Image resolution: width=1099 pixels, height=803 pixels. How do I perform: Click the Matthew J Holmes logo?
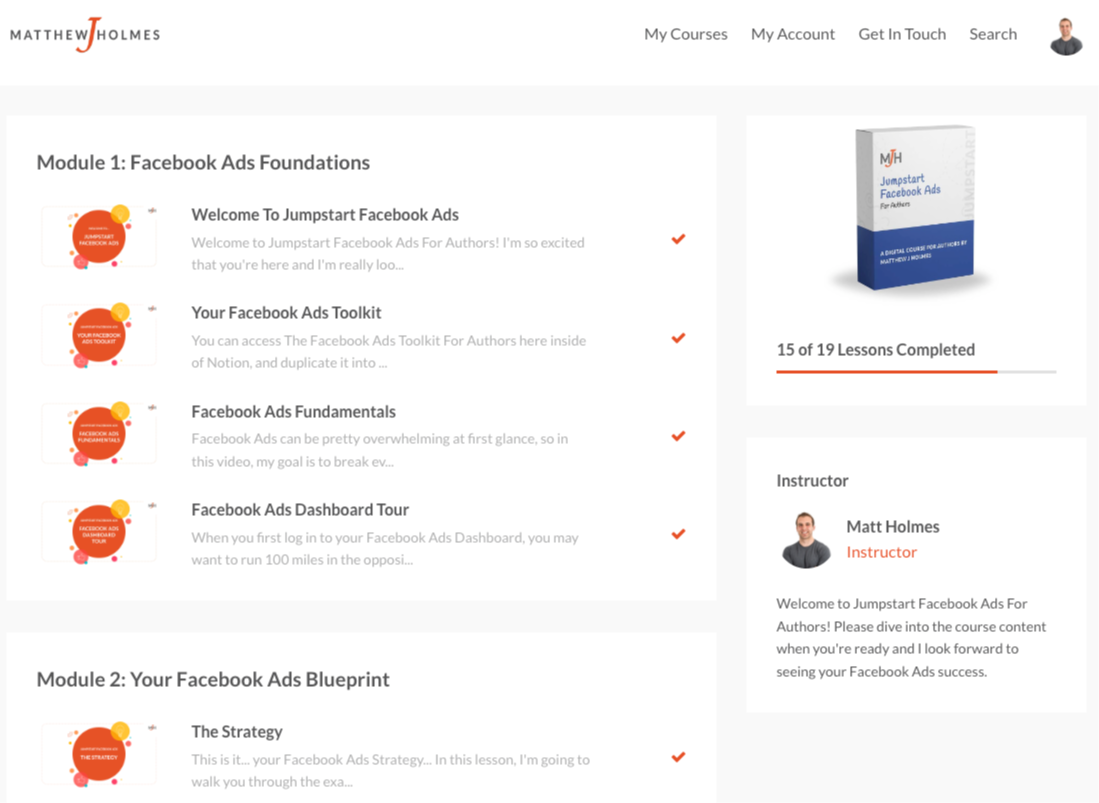[x=85, y=34]
